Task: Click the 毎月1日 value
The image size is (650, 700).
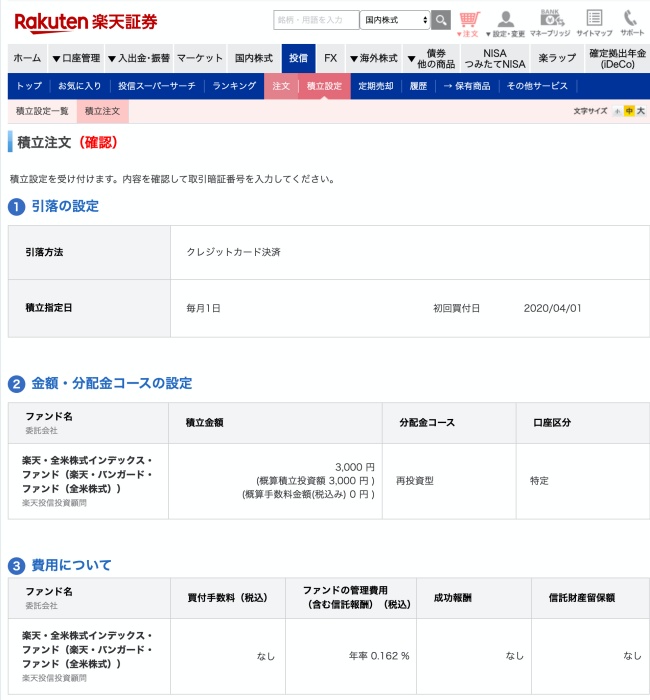Action: 204,308
